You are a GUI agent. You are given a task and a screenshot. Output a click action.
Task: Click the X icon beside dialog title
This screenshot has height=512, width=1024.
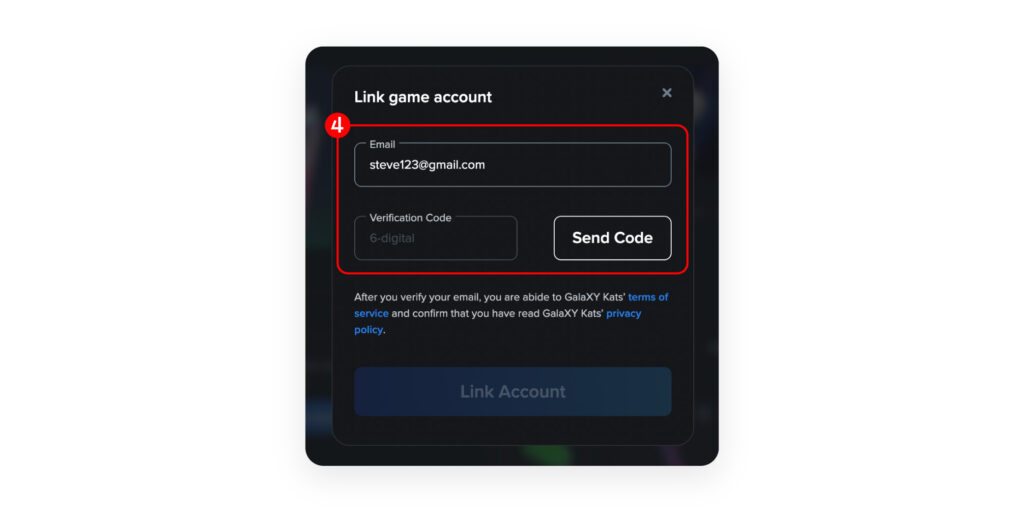667,93
